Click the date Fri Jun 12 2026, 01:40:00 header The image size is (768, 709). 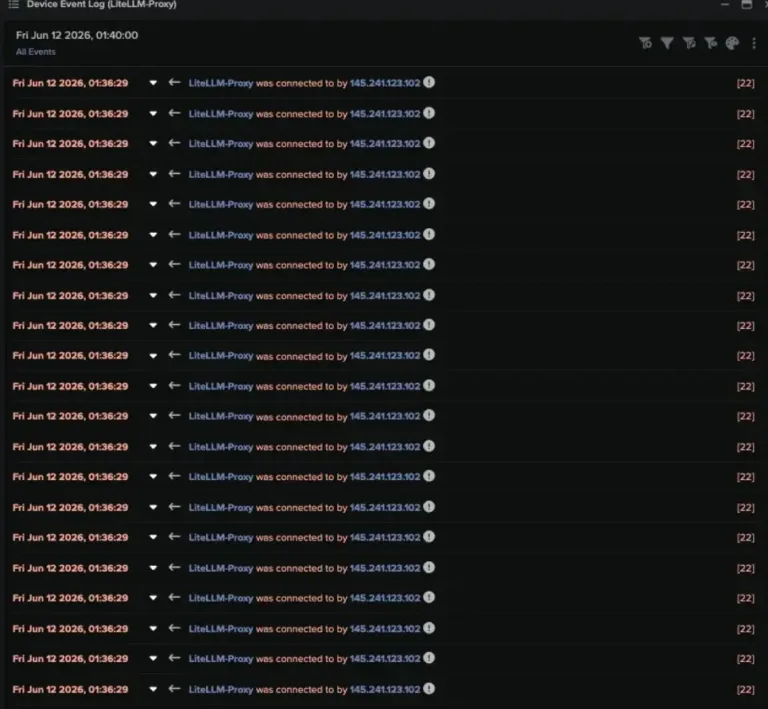(x=77, y=35)
